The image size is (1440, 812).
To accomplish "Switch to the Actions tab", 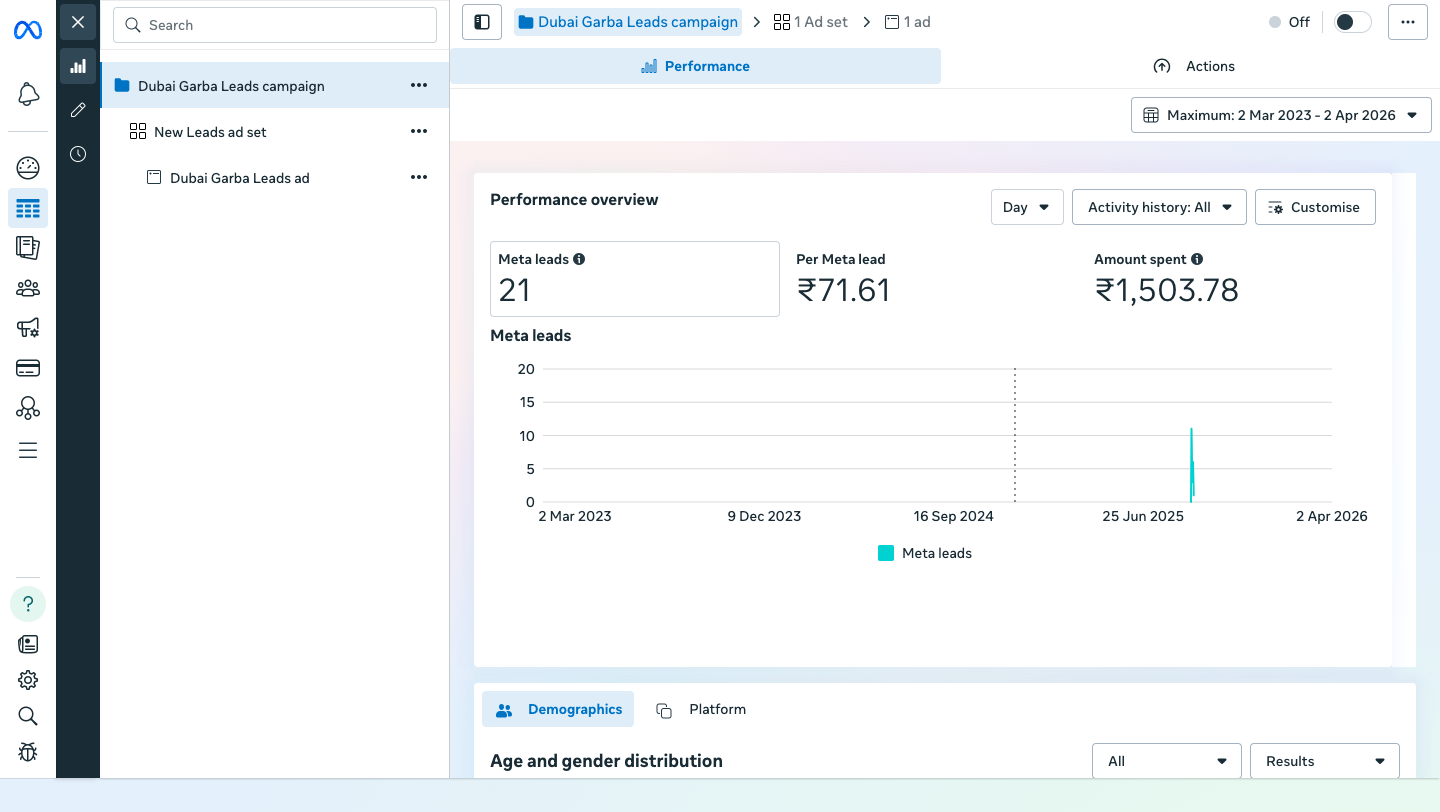I will tap(1194, 66).
